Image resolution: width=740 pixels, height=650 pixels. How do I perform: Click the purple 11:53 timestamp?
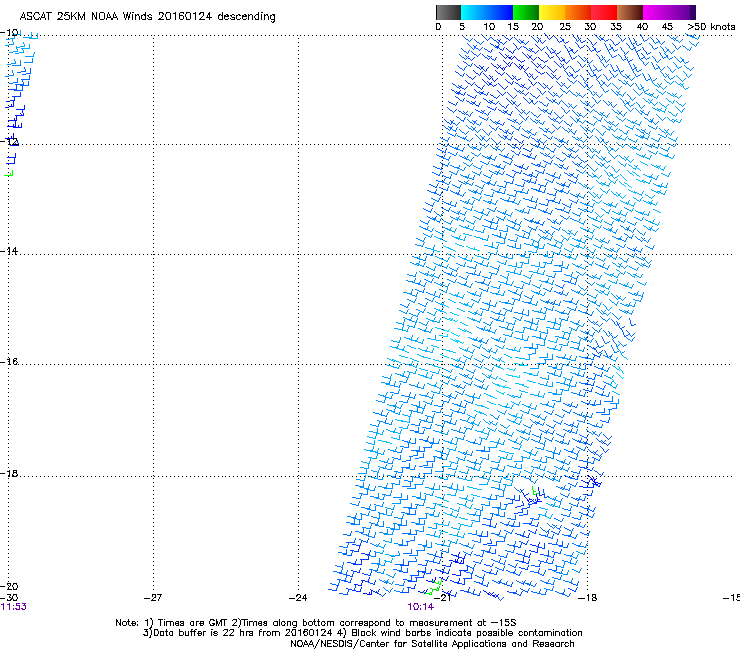click(x=13, y=607)
